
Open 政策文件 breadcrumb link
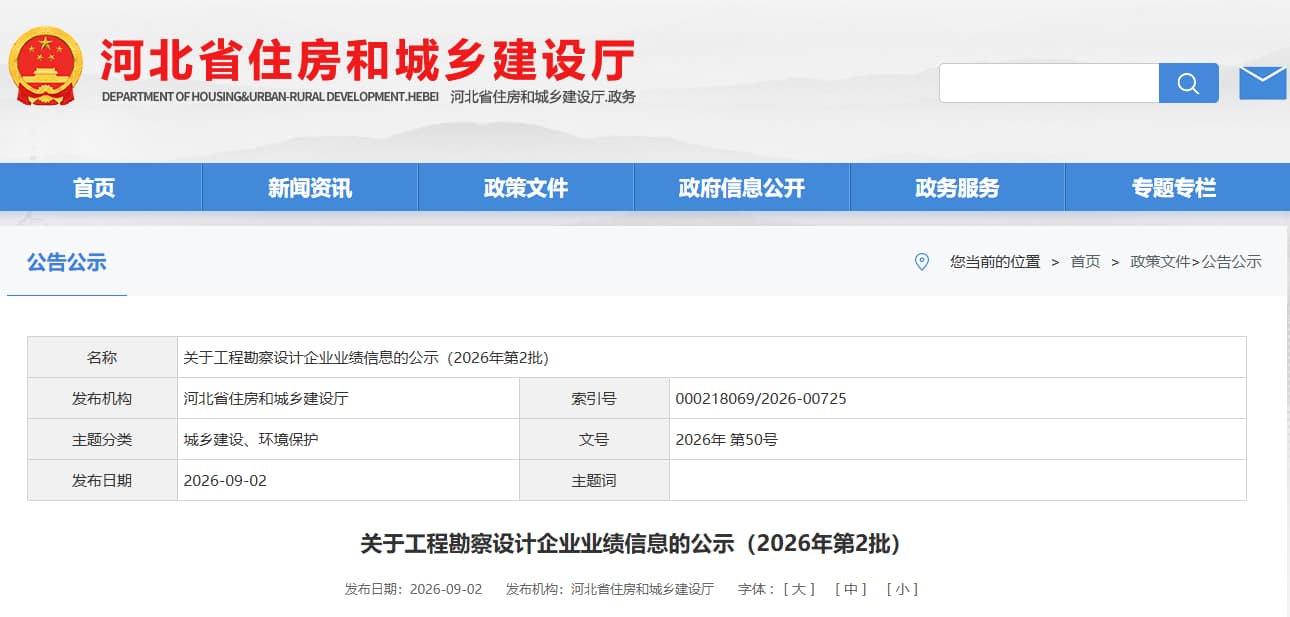tap(1160, 262)
